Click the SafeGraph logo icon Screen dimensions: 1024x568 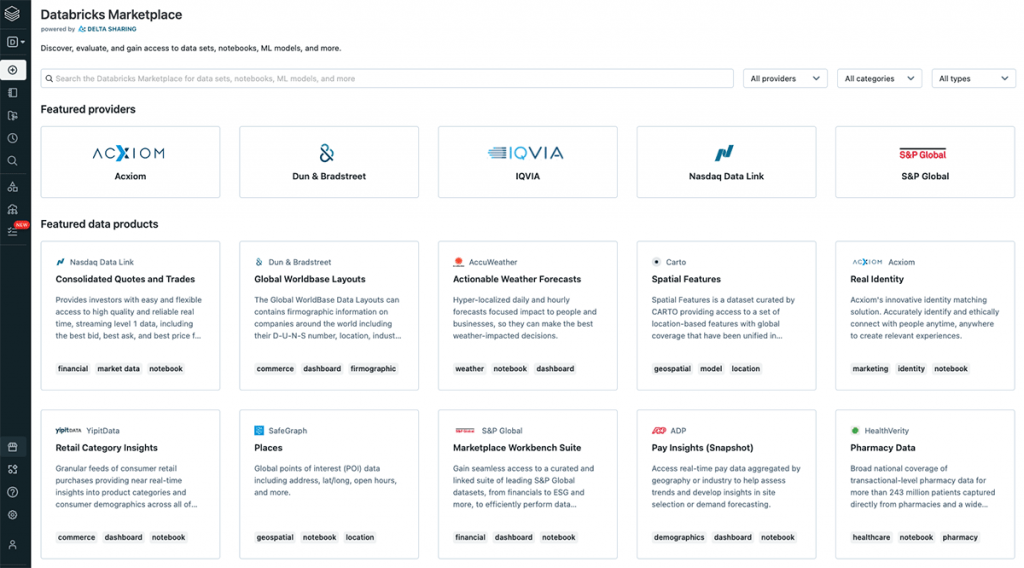tap(259, 430)
